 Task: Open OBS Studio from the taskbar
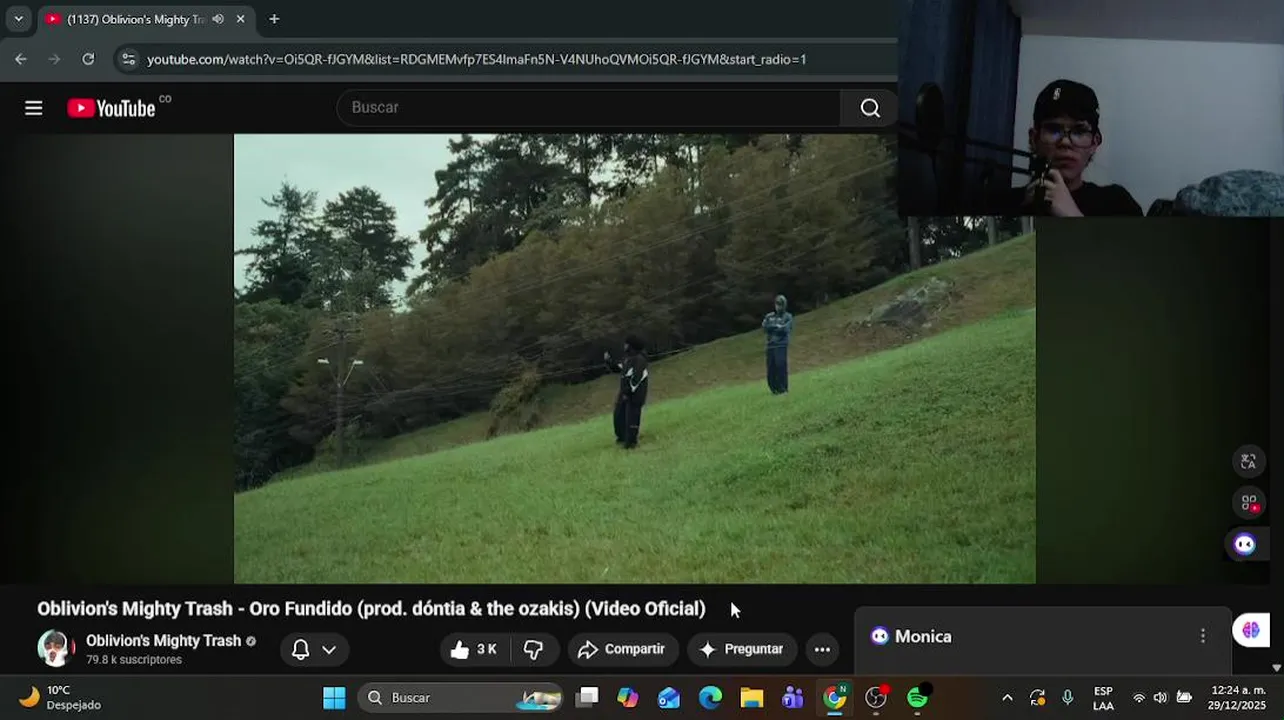tap(876, 698)
